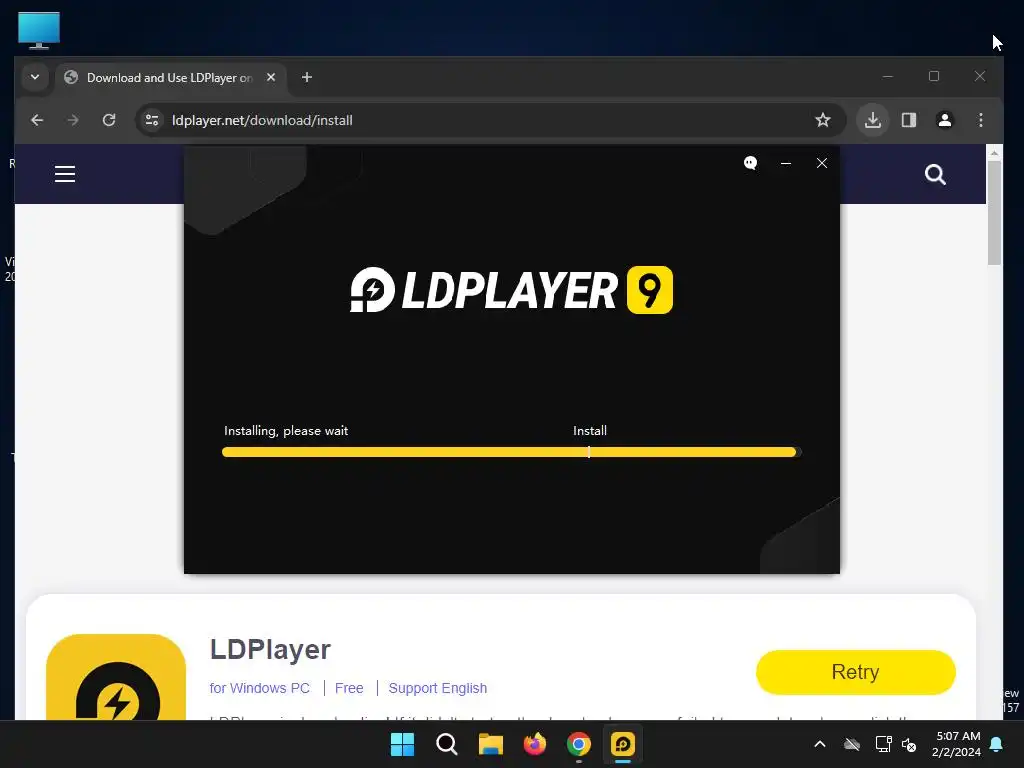Open the hamburger menu on LDPlayer site
The width and height of the screenshot is (1024, 768).
pos(65,174)
